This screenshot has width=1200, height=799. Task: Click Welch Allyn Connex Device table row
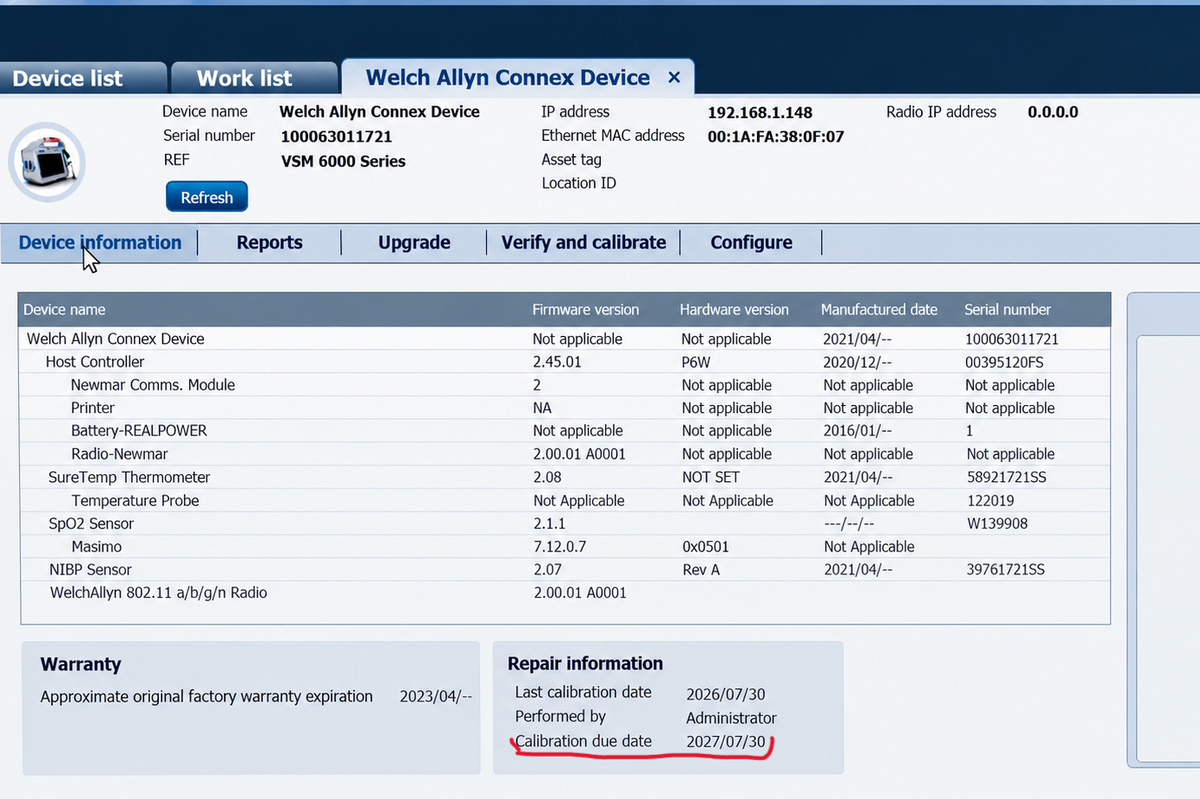point(564,339)
